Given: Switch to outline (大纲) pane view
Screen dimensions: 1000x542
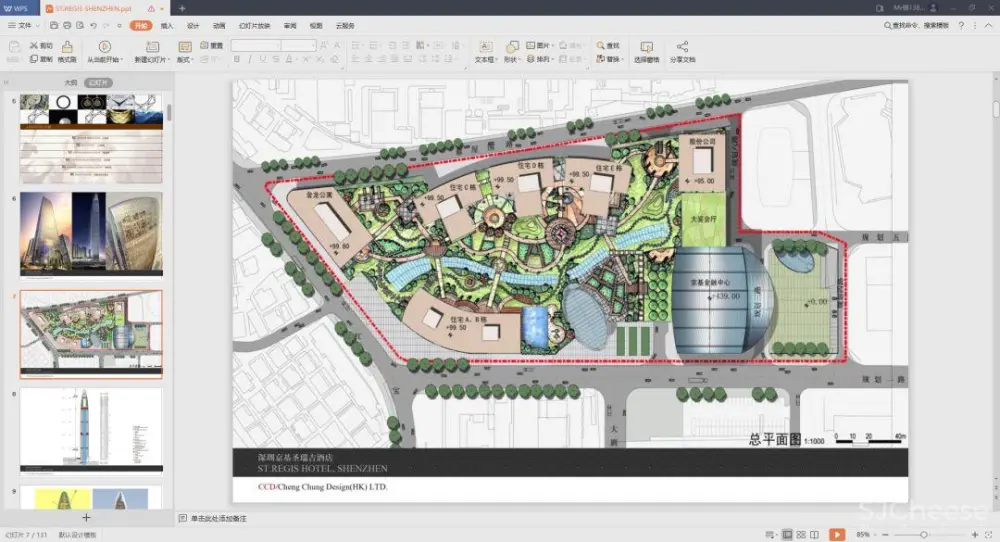Looking at the screenshot, I should [70, 83].
